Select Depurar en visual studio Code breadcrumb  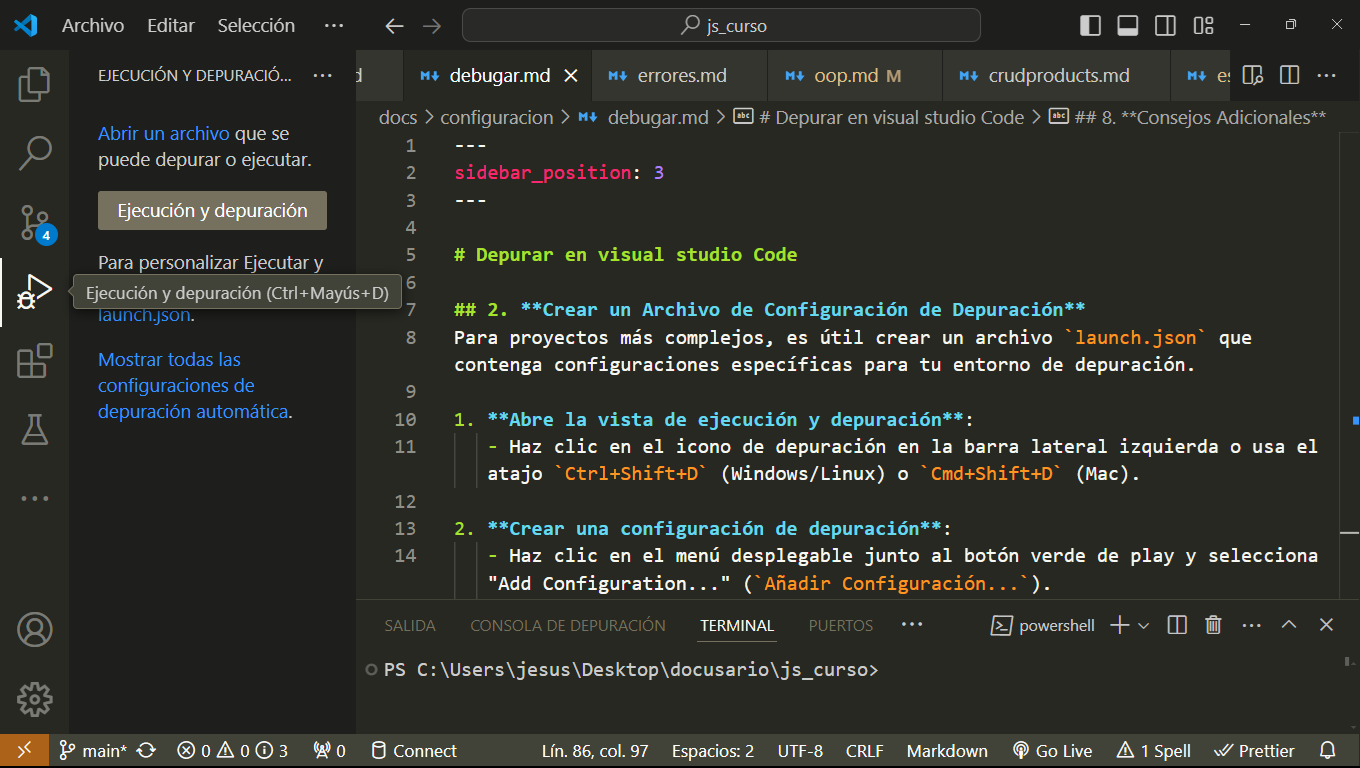(879, 117)
